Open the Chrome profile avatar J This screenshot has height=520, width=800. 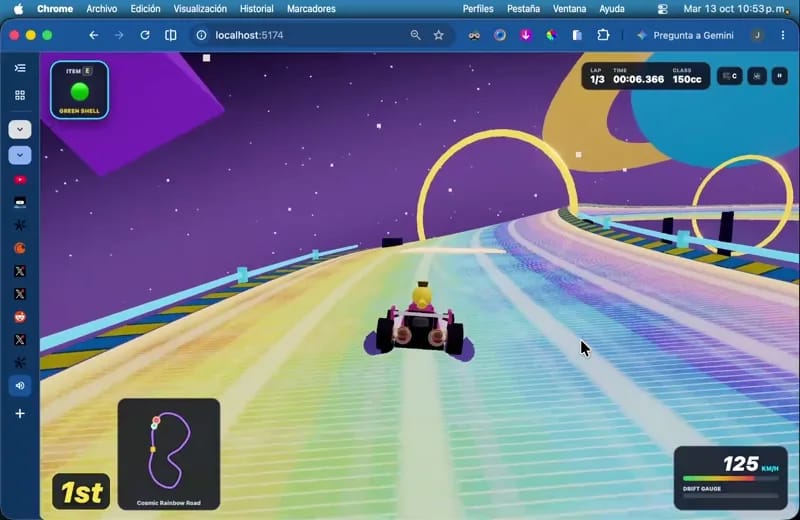[757, 35]
